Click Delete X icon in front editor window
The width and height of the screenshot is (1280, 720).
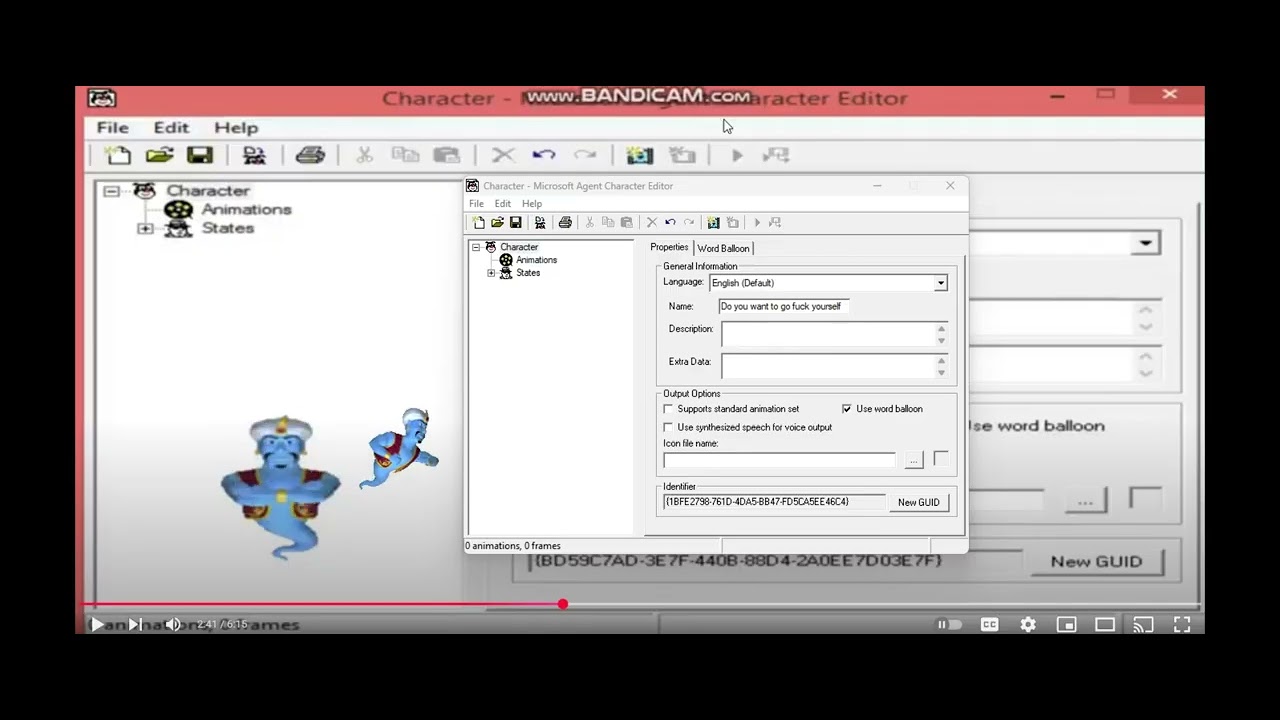[652, 222]
